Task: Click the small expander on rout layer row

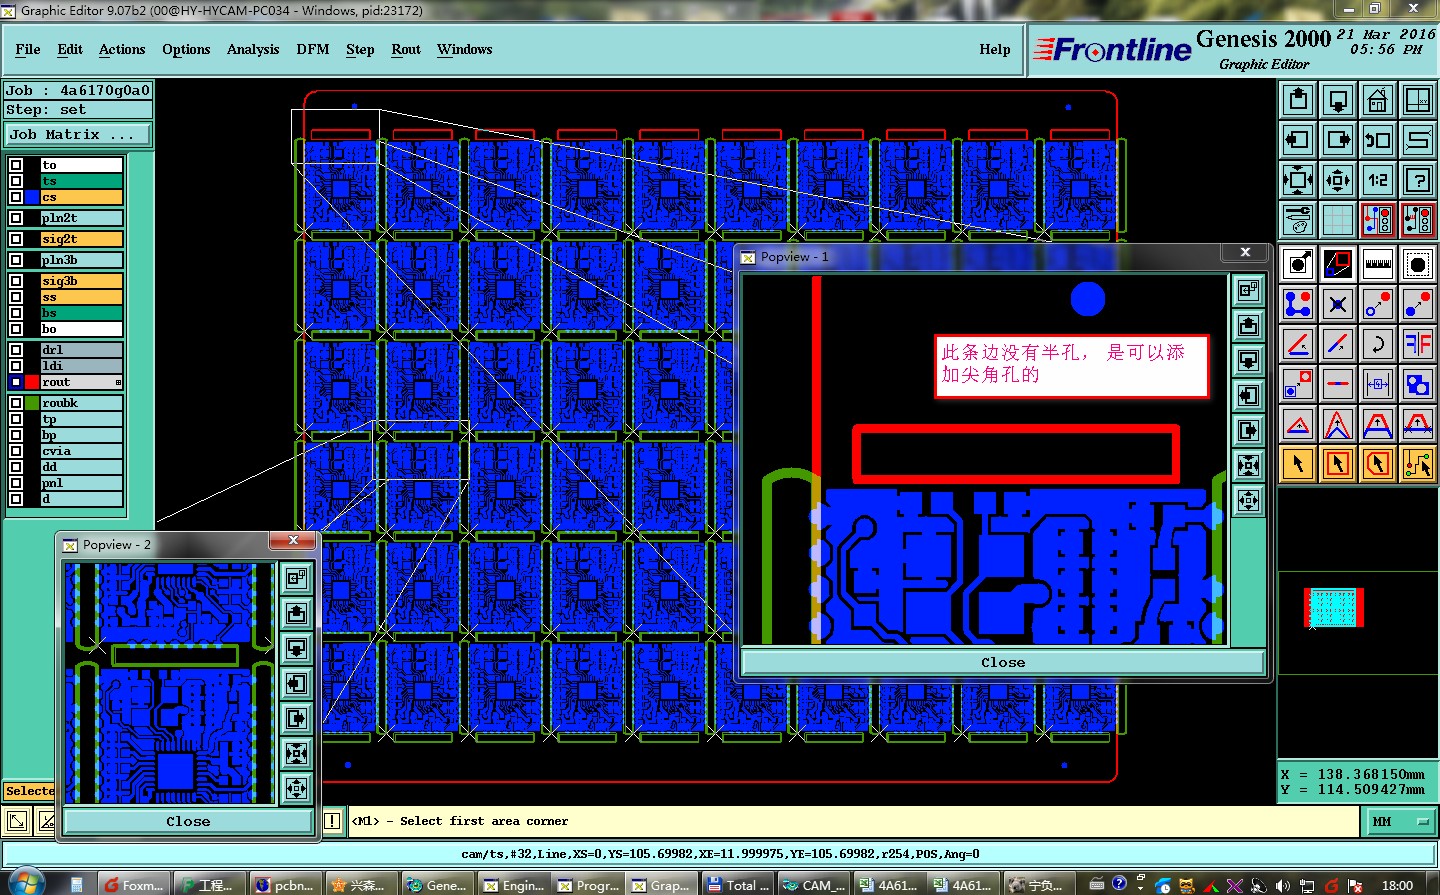Action: pyautogui.click(x=118, y=382)
